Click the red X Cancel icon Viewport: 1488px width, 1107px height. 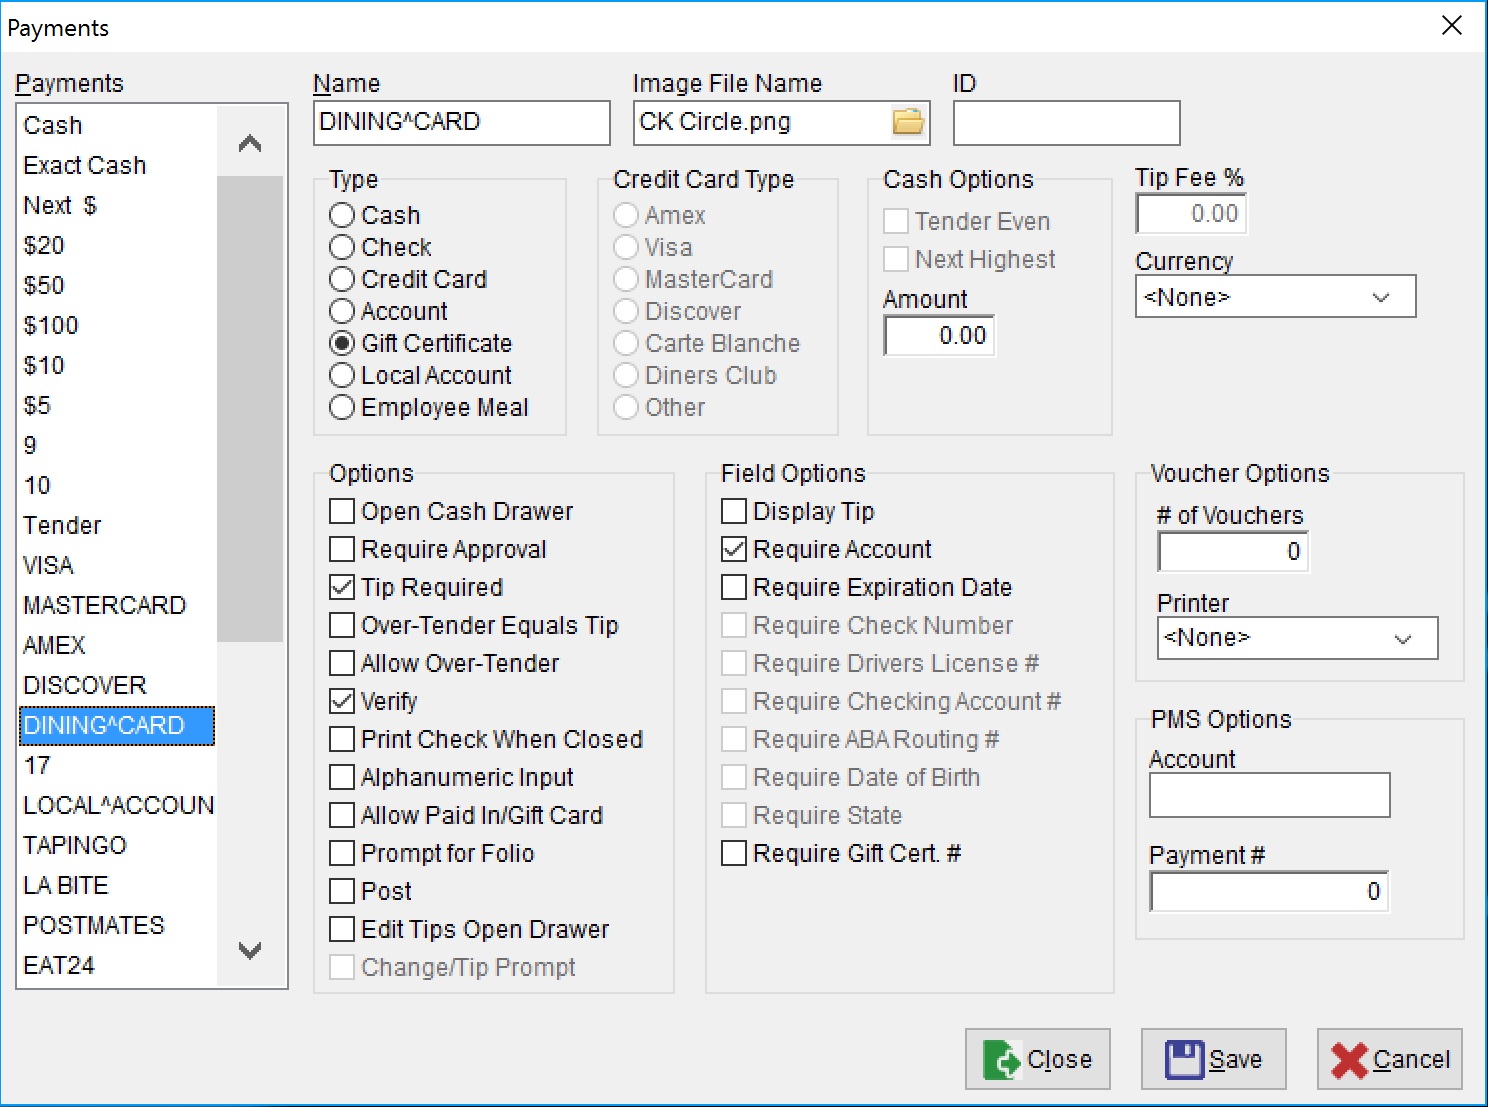[x=1352, y=1059]
